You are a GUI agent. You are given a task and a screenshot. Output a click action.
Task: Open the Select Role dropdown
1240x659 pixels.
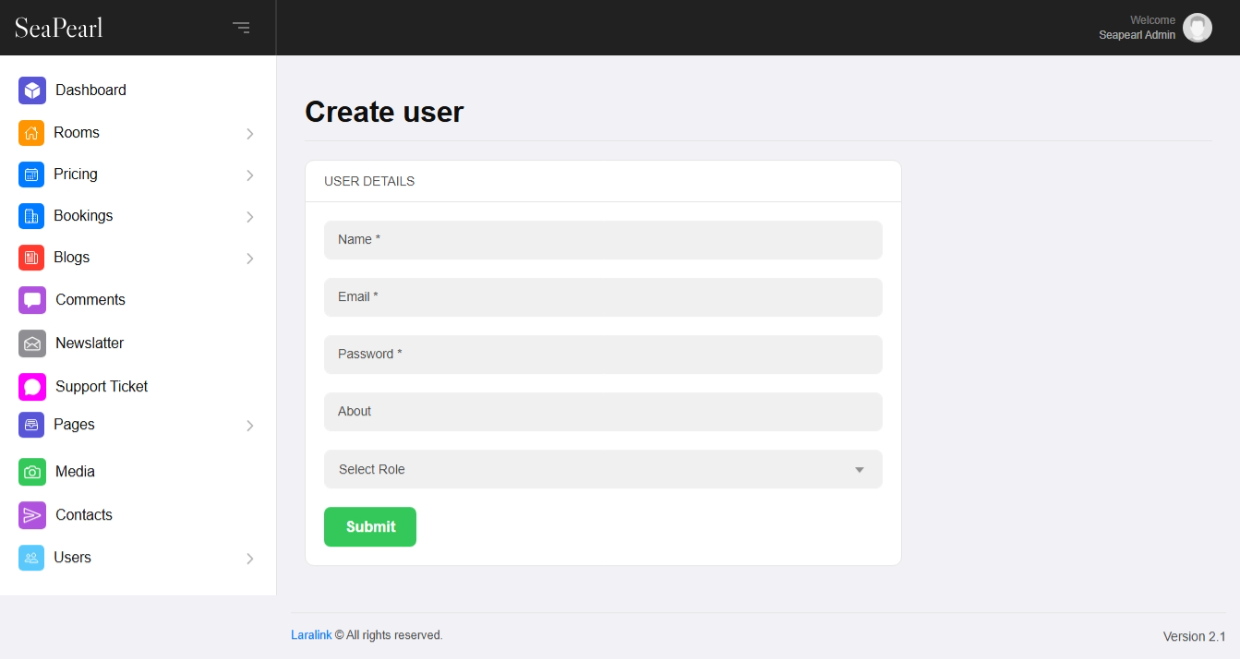[603, 469]
